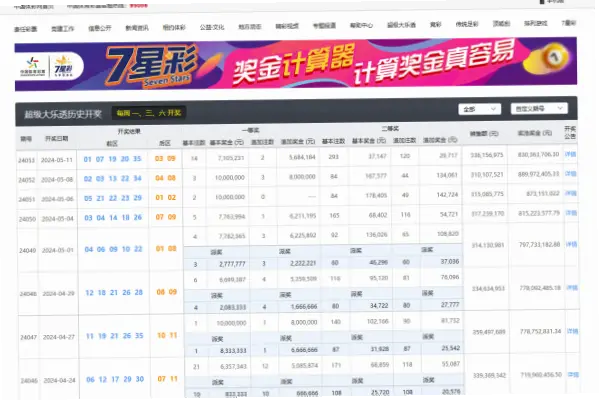This screenshot has width=599, height=401.
Task: Open 详情 for draw 24053
Action: pyautogui.click(x=570, y=154)
